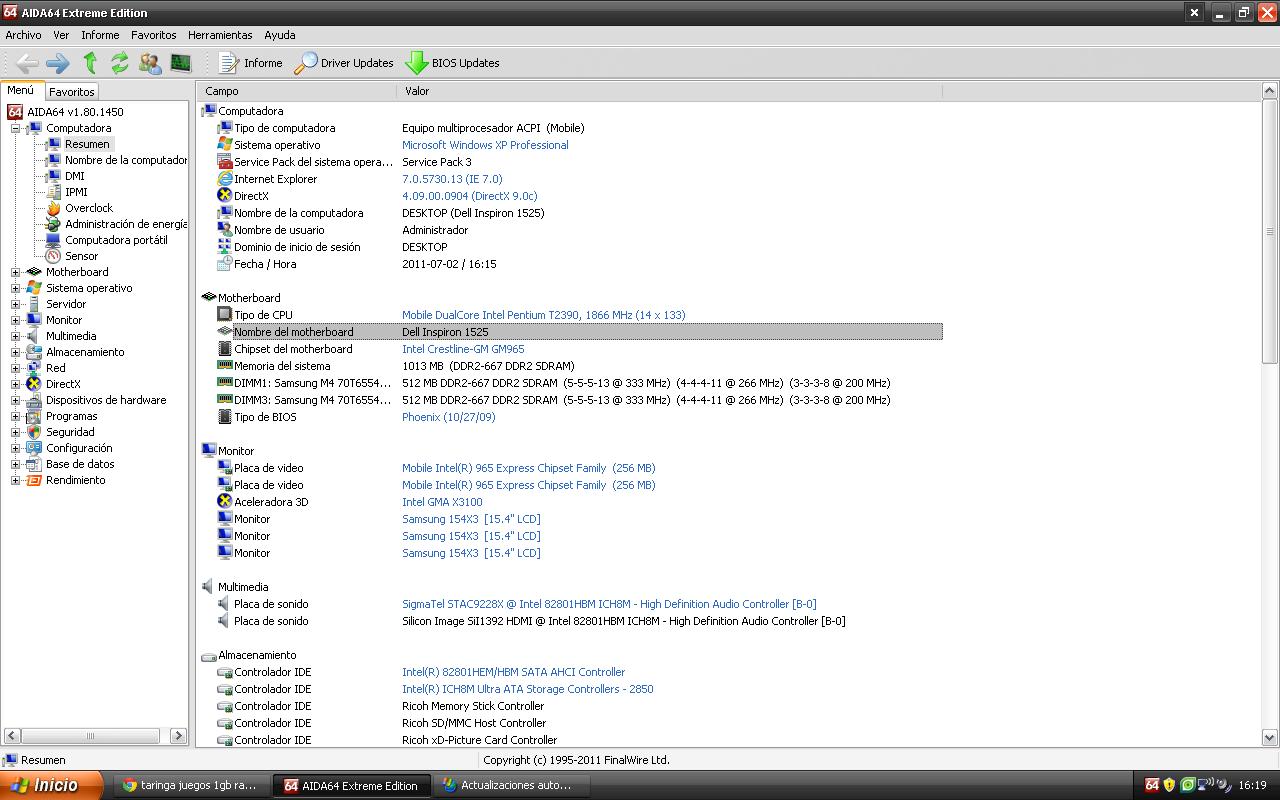Open the Herramientas menu
Viewport: 1280px width, 800px height.
(220, 35)
